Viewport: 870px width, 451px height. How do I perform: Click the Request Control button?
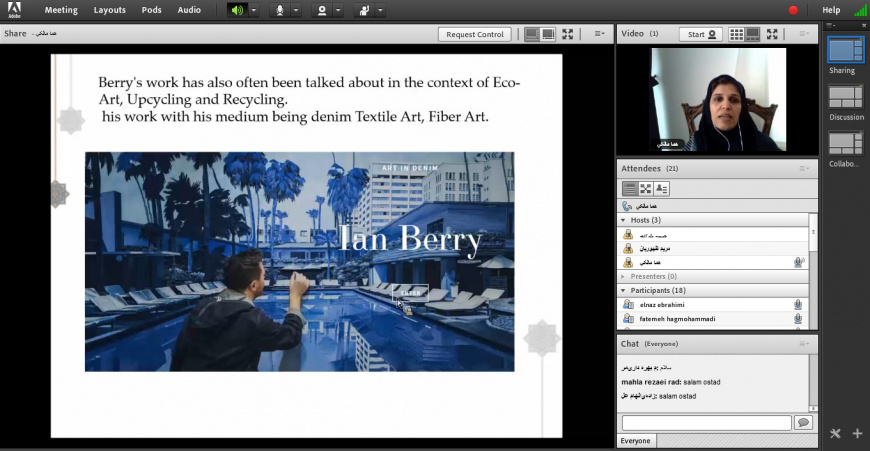tap(475, 34)
